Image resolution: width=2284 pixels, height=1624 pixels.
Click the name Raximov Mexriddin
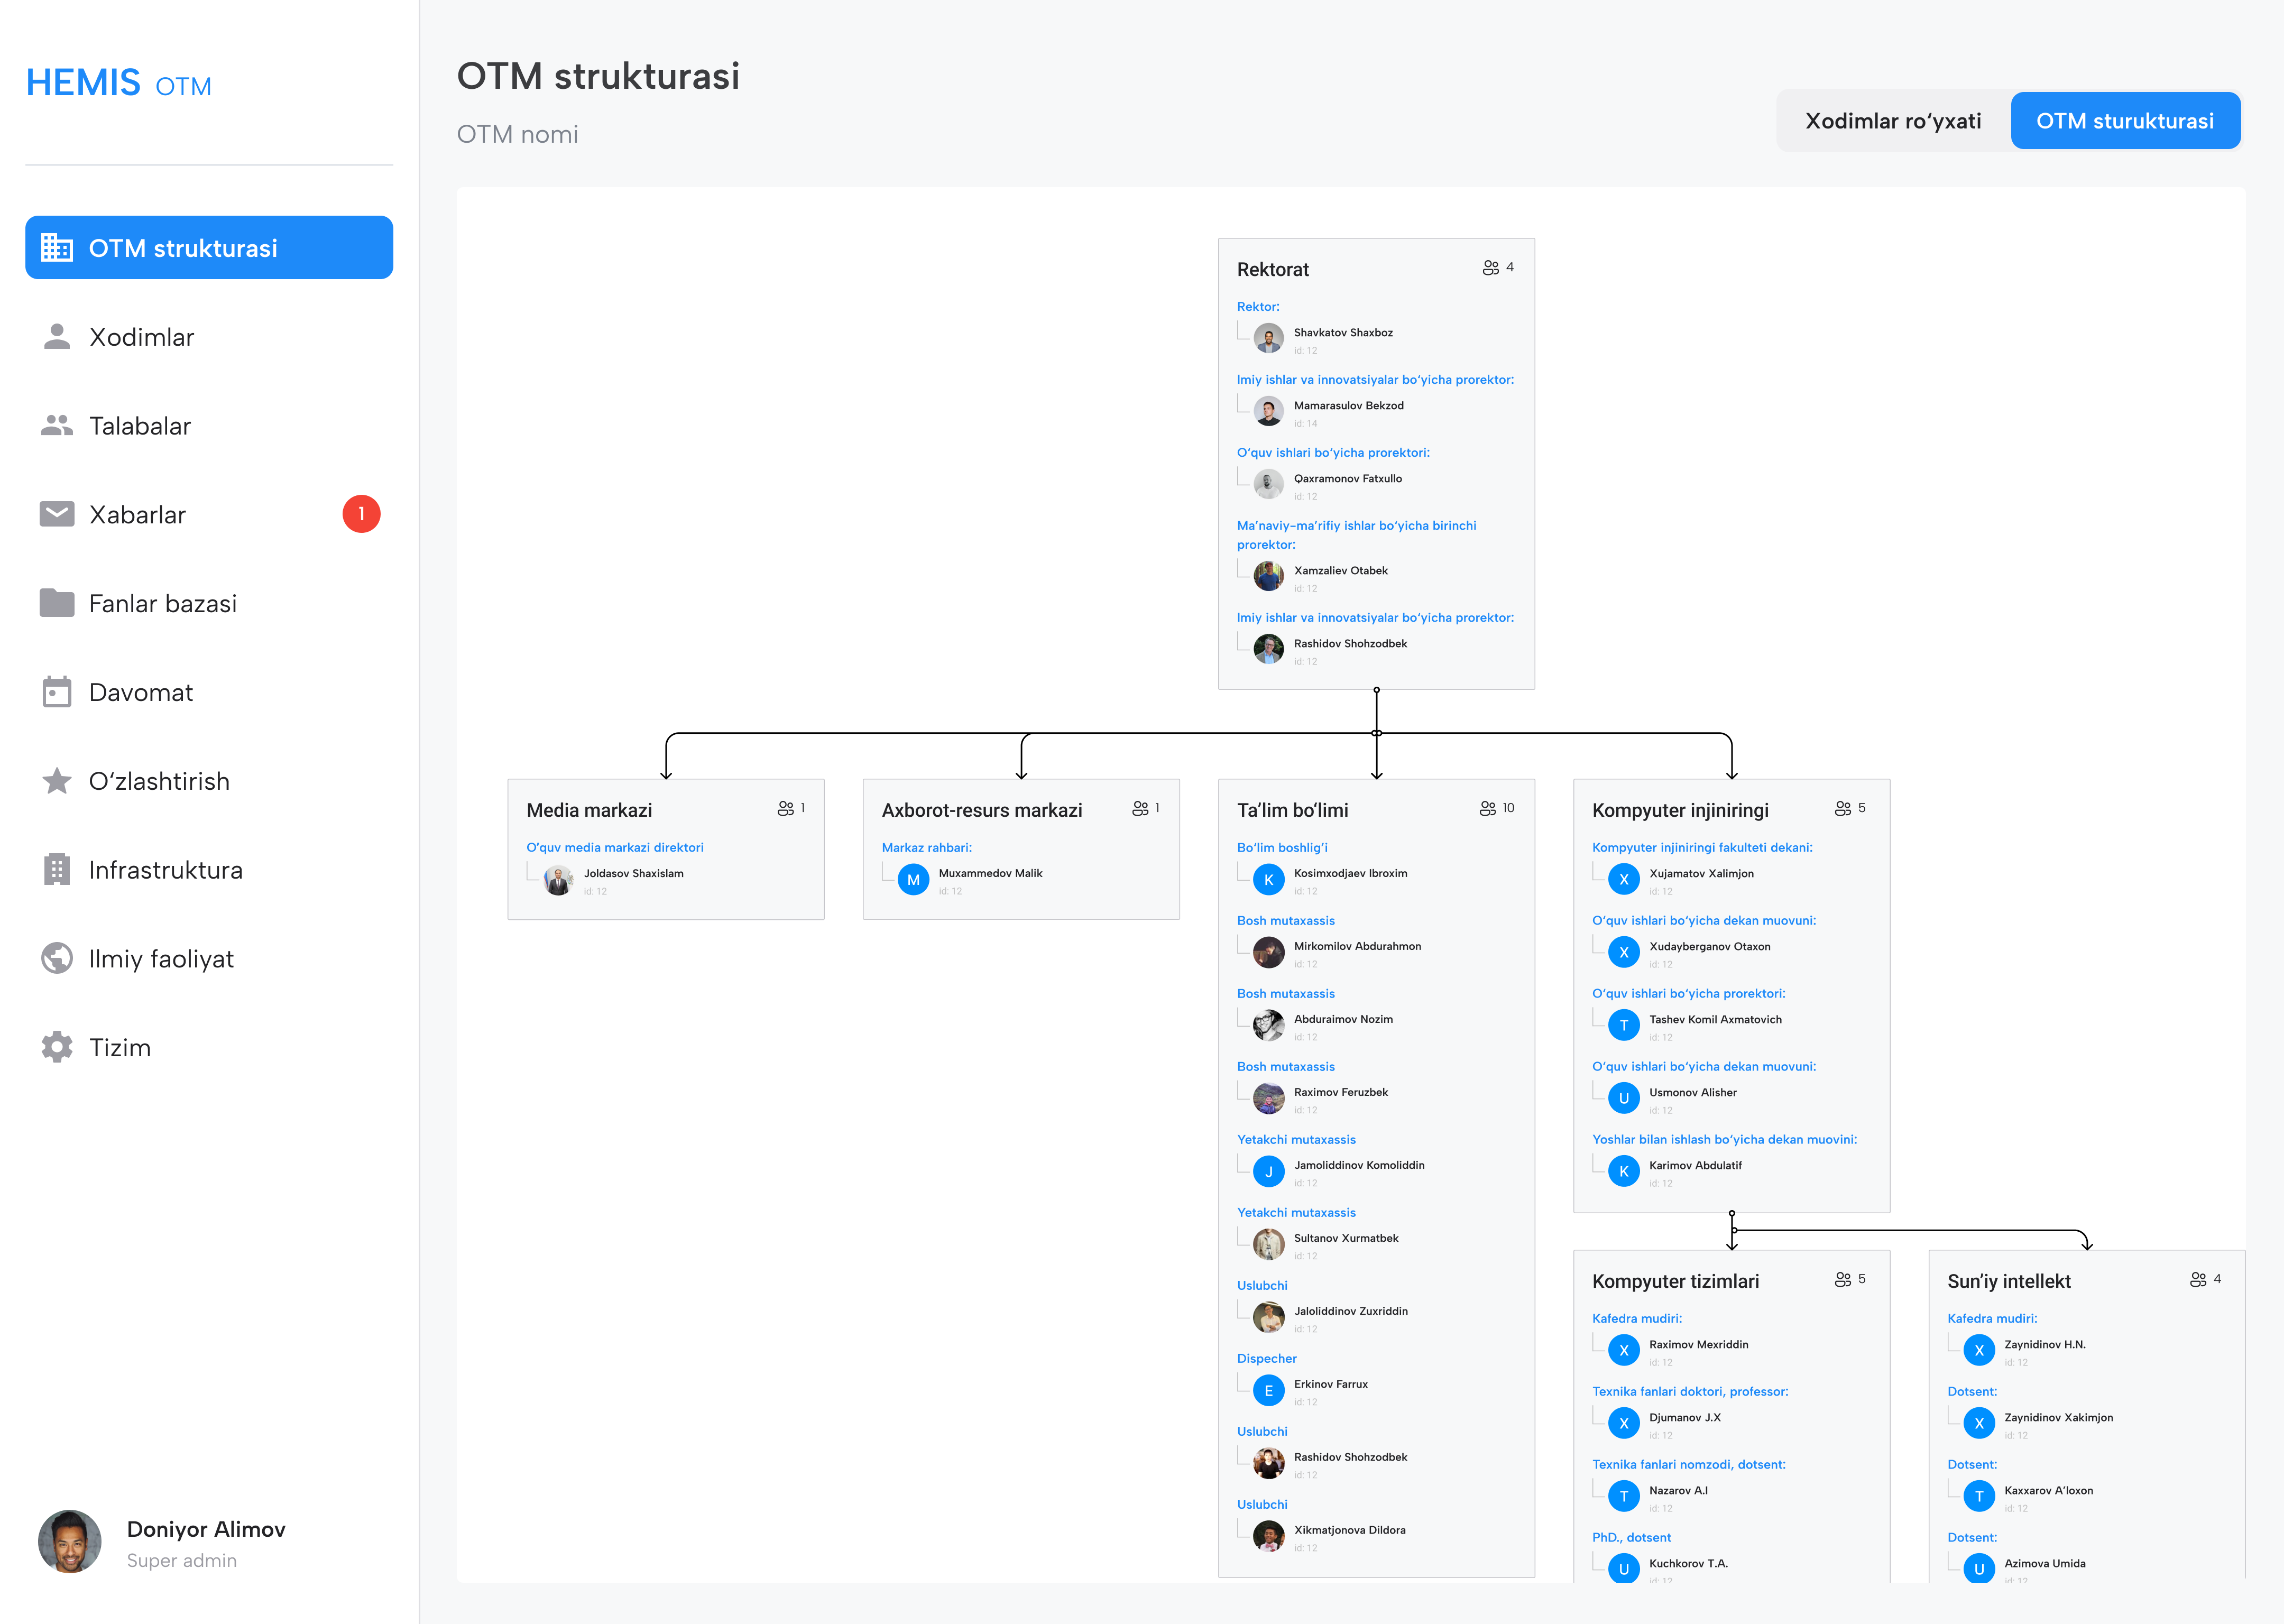click(x=1698, y=1344)
